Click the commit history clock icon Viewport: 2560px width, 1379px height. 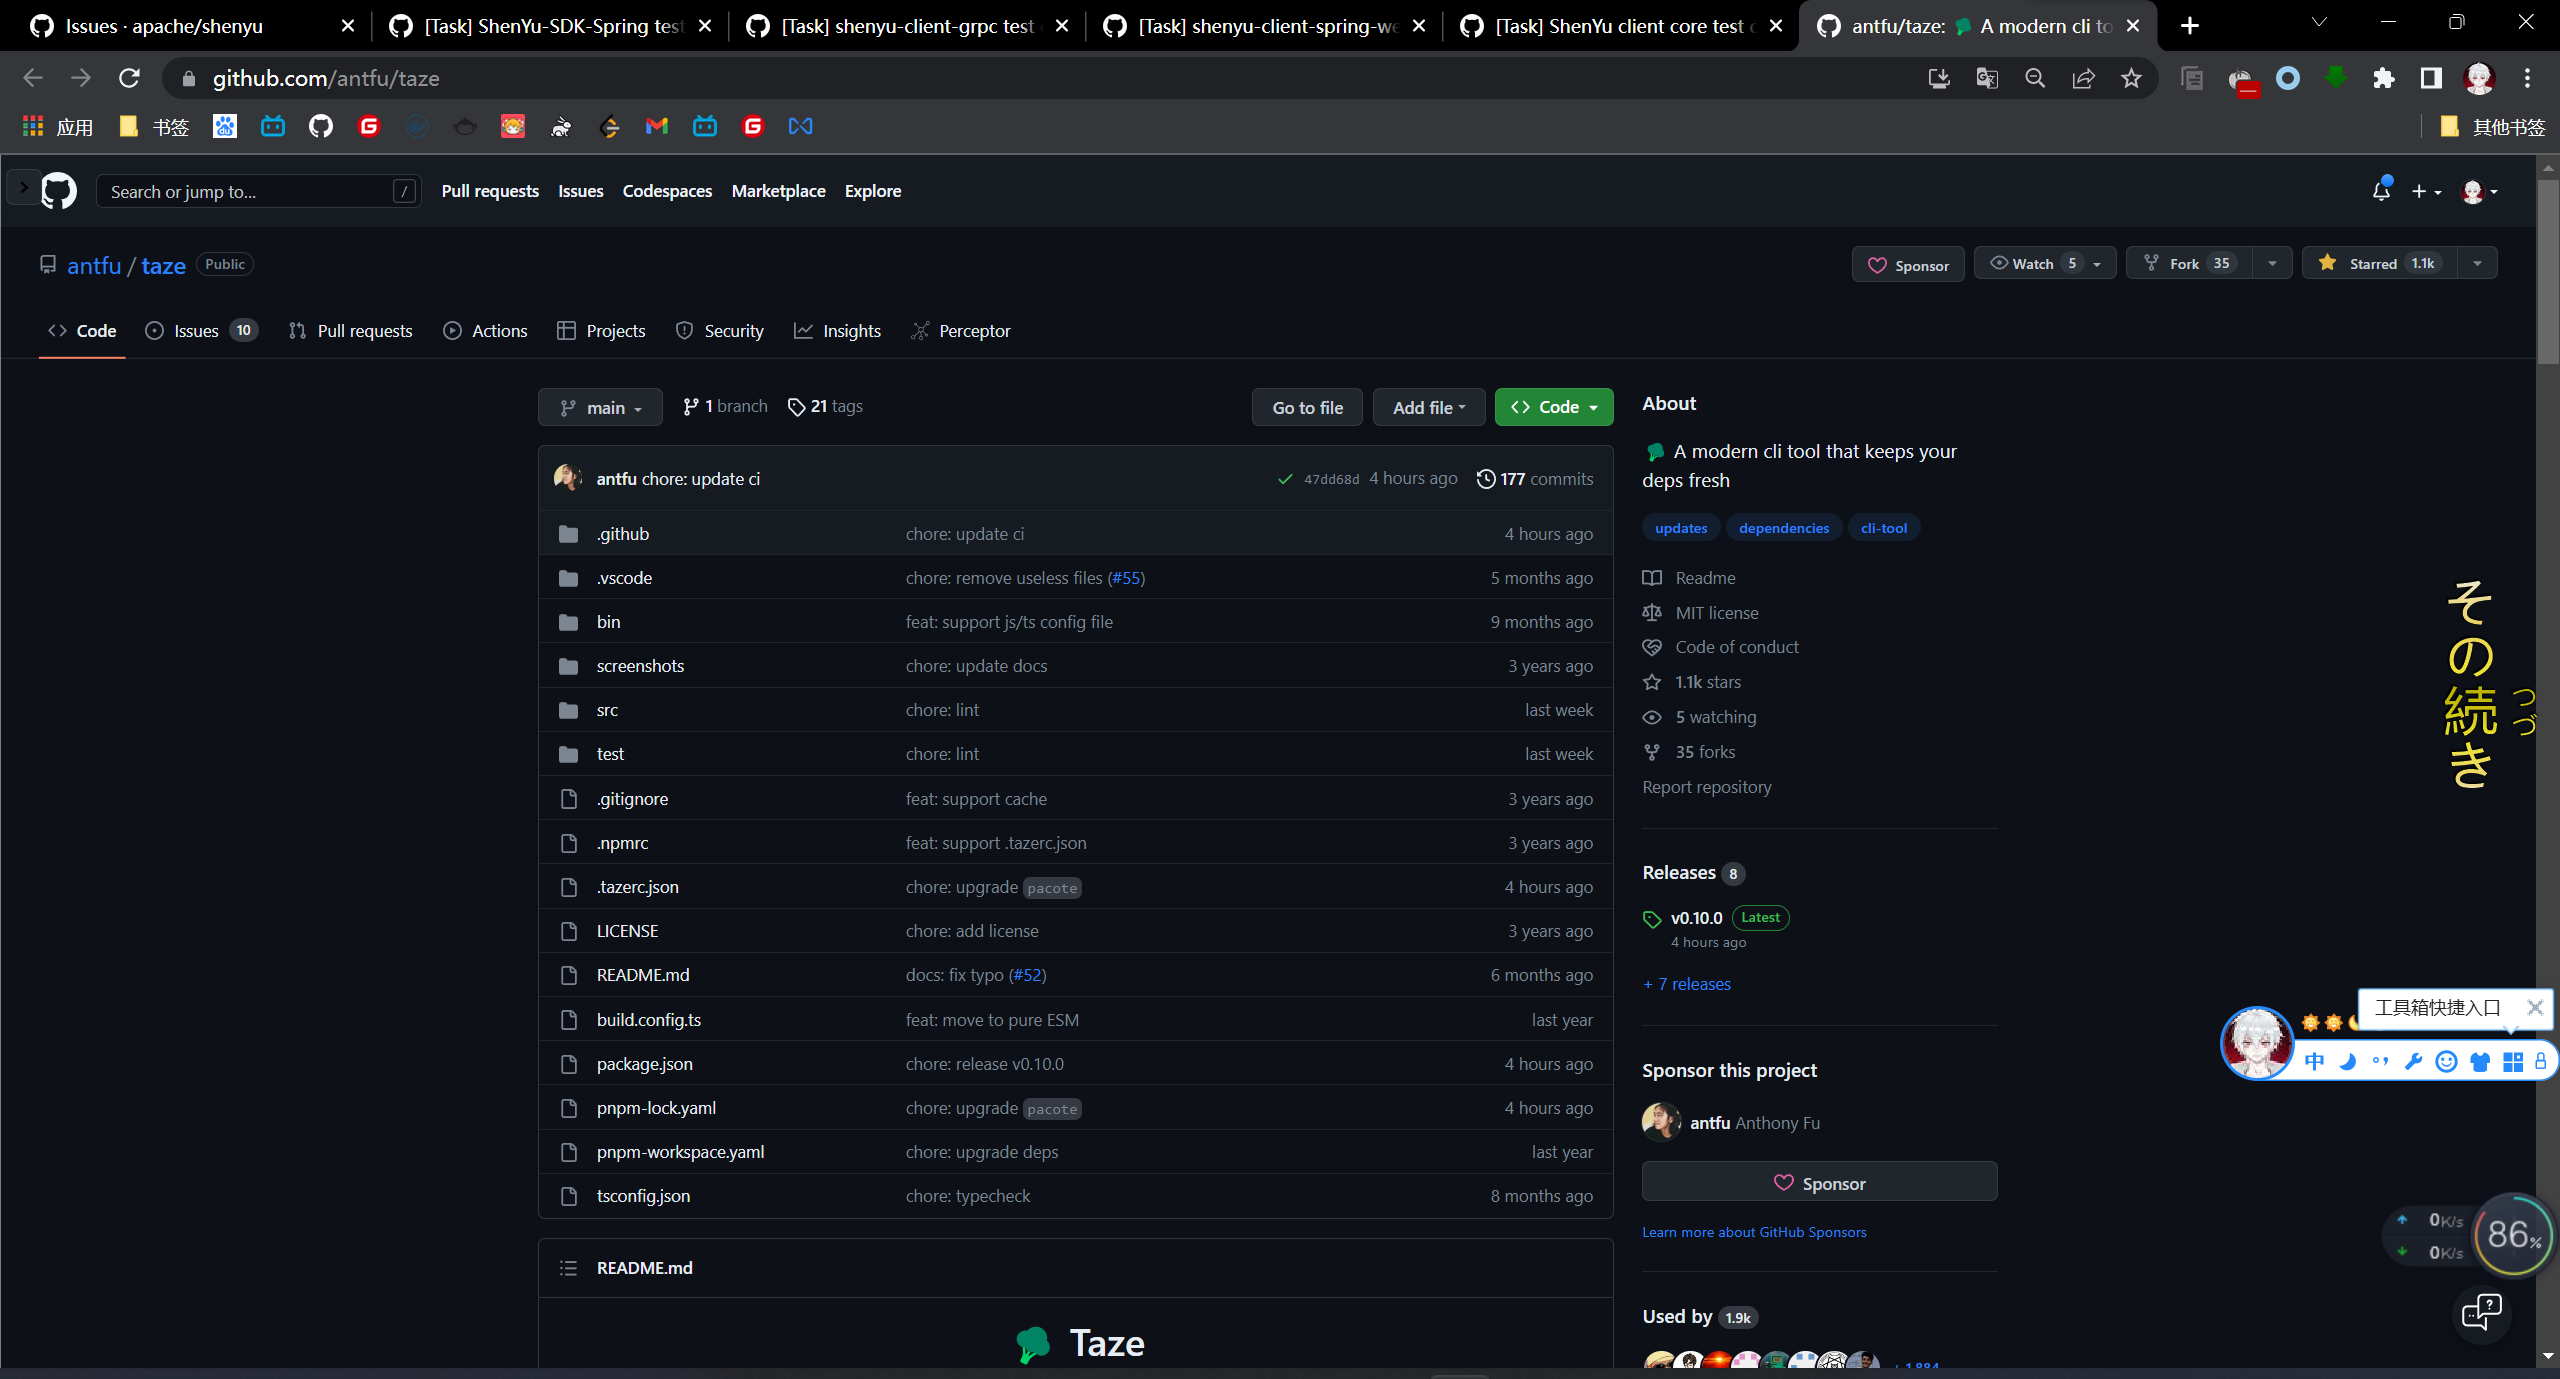point(1486,479)
